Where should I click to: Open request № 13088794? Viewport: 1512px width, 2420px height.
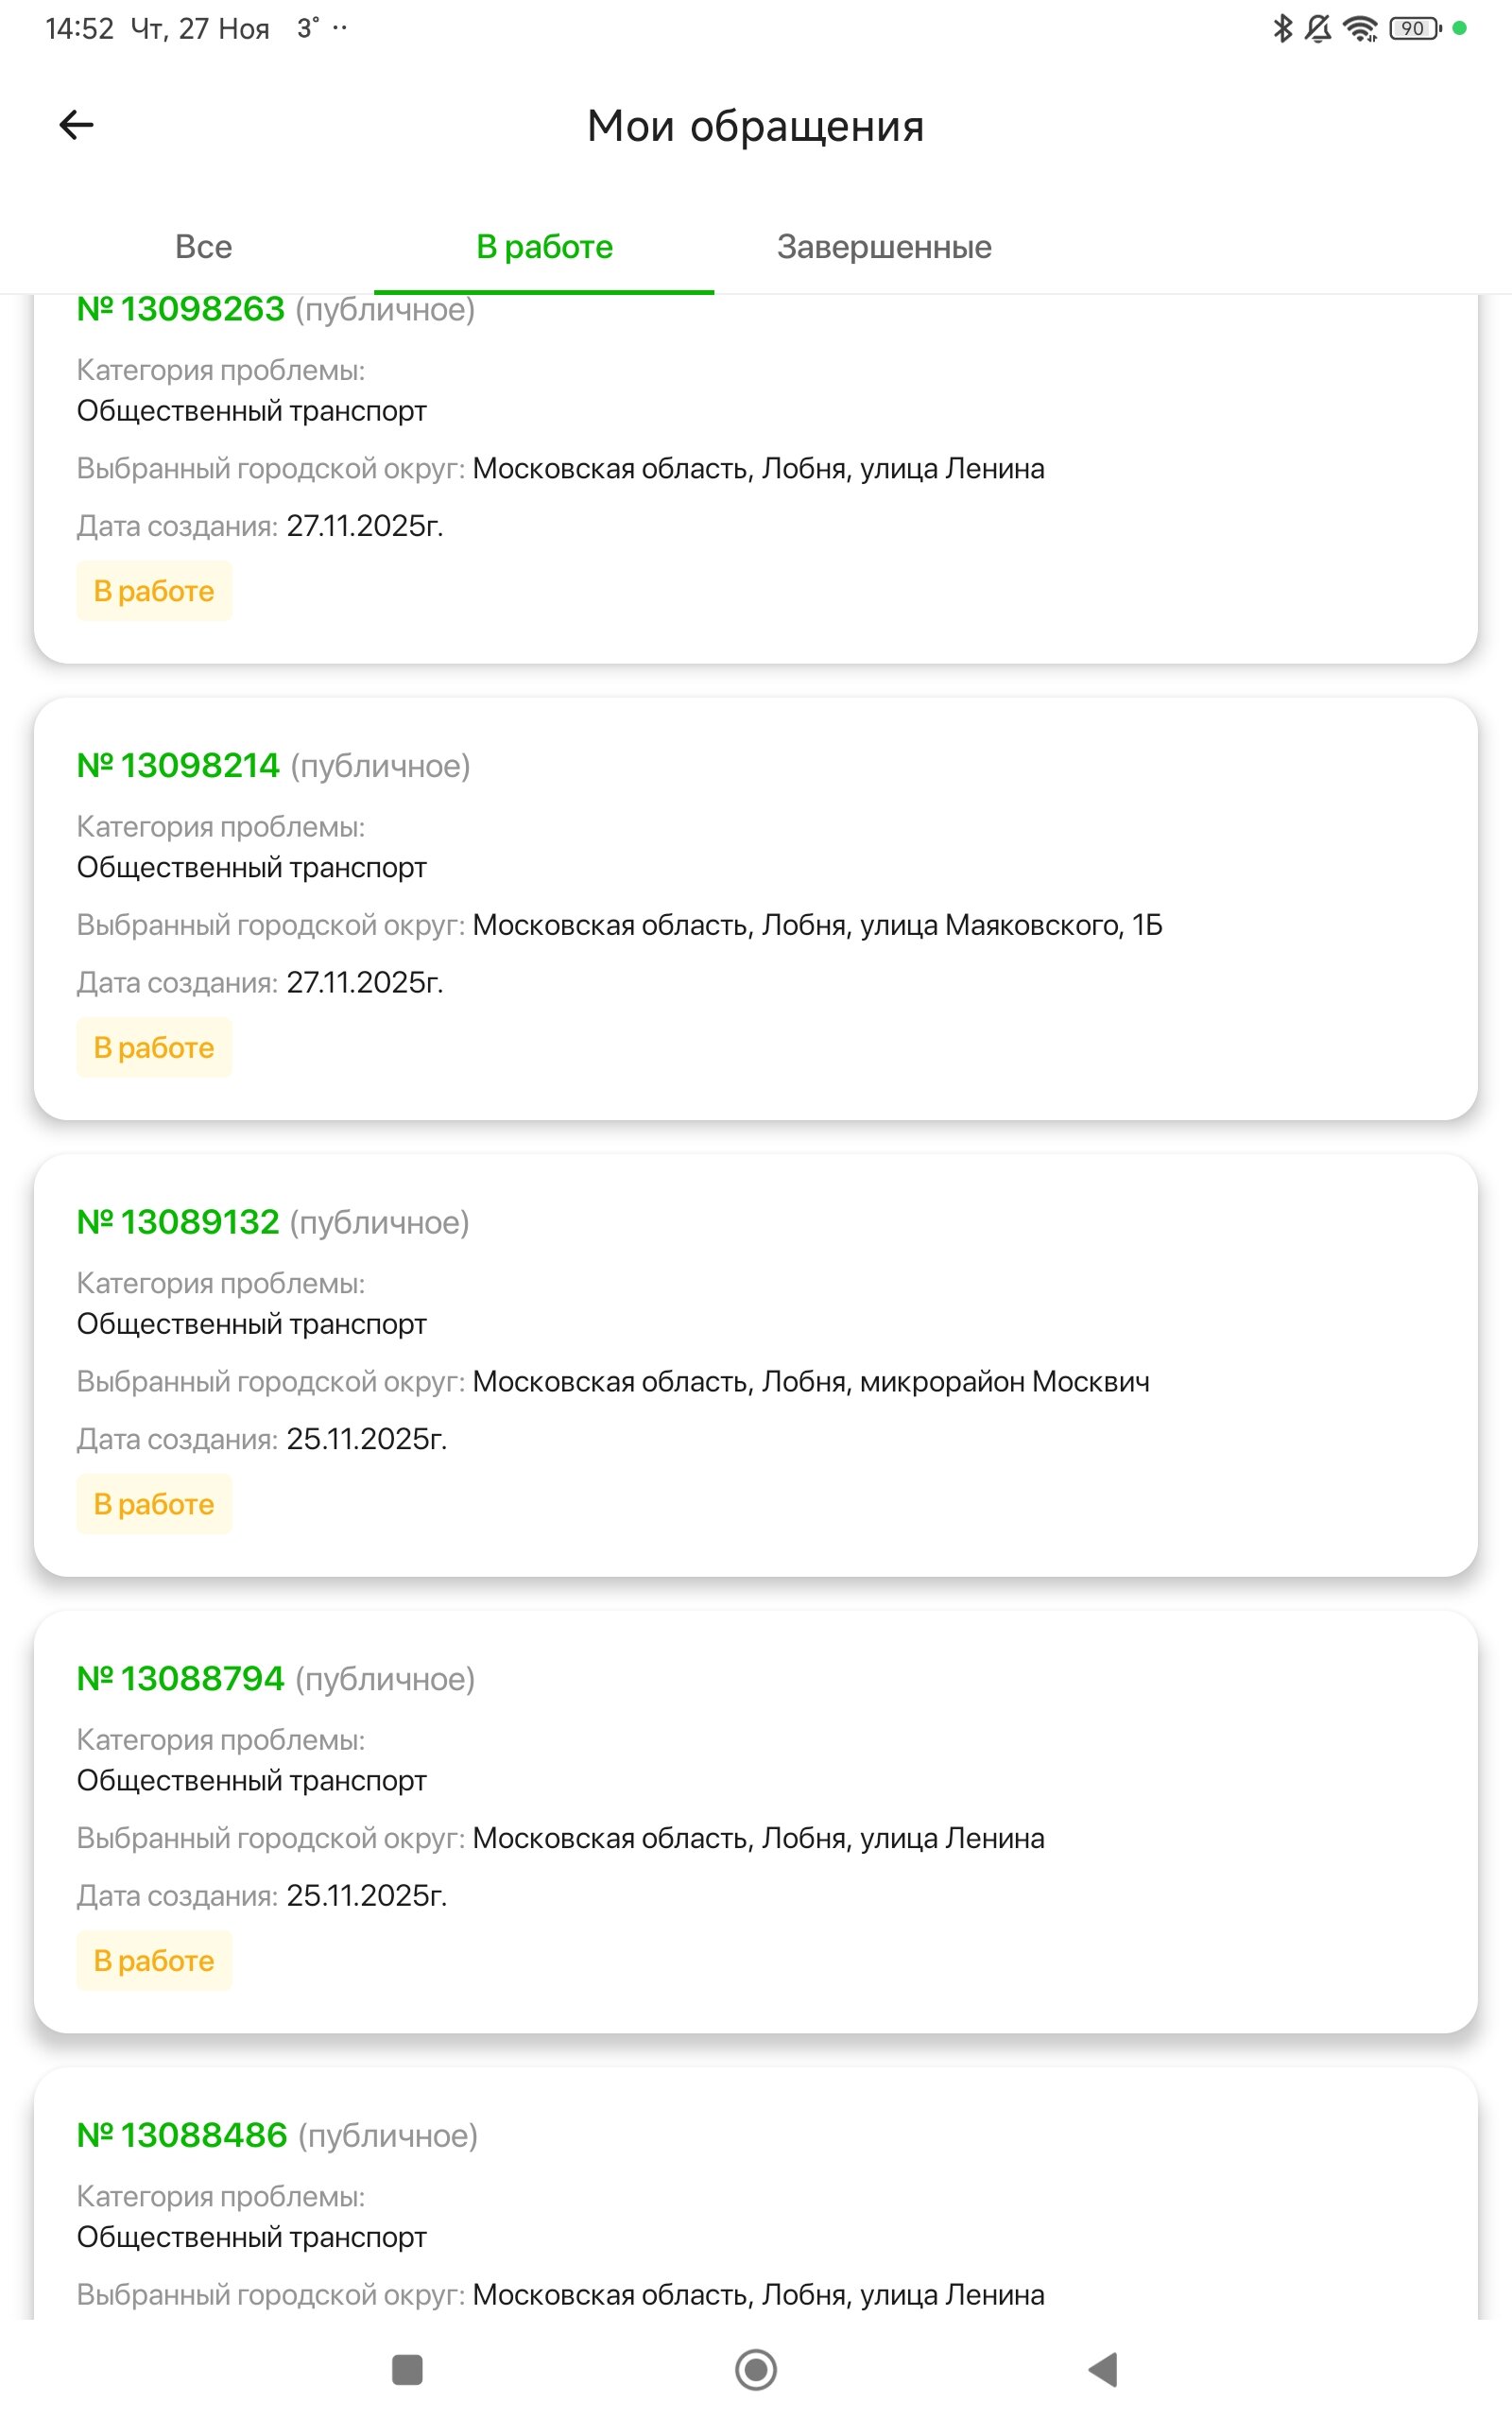182,1678
